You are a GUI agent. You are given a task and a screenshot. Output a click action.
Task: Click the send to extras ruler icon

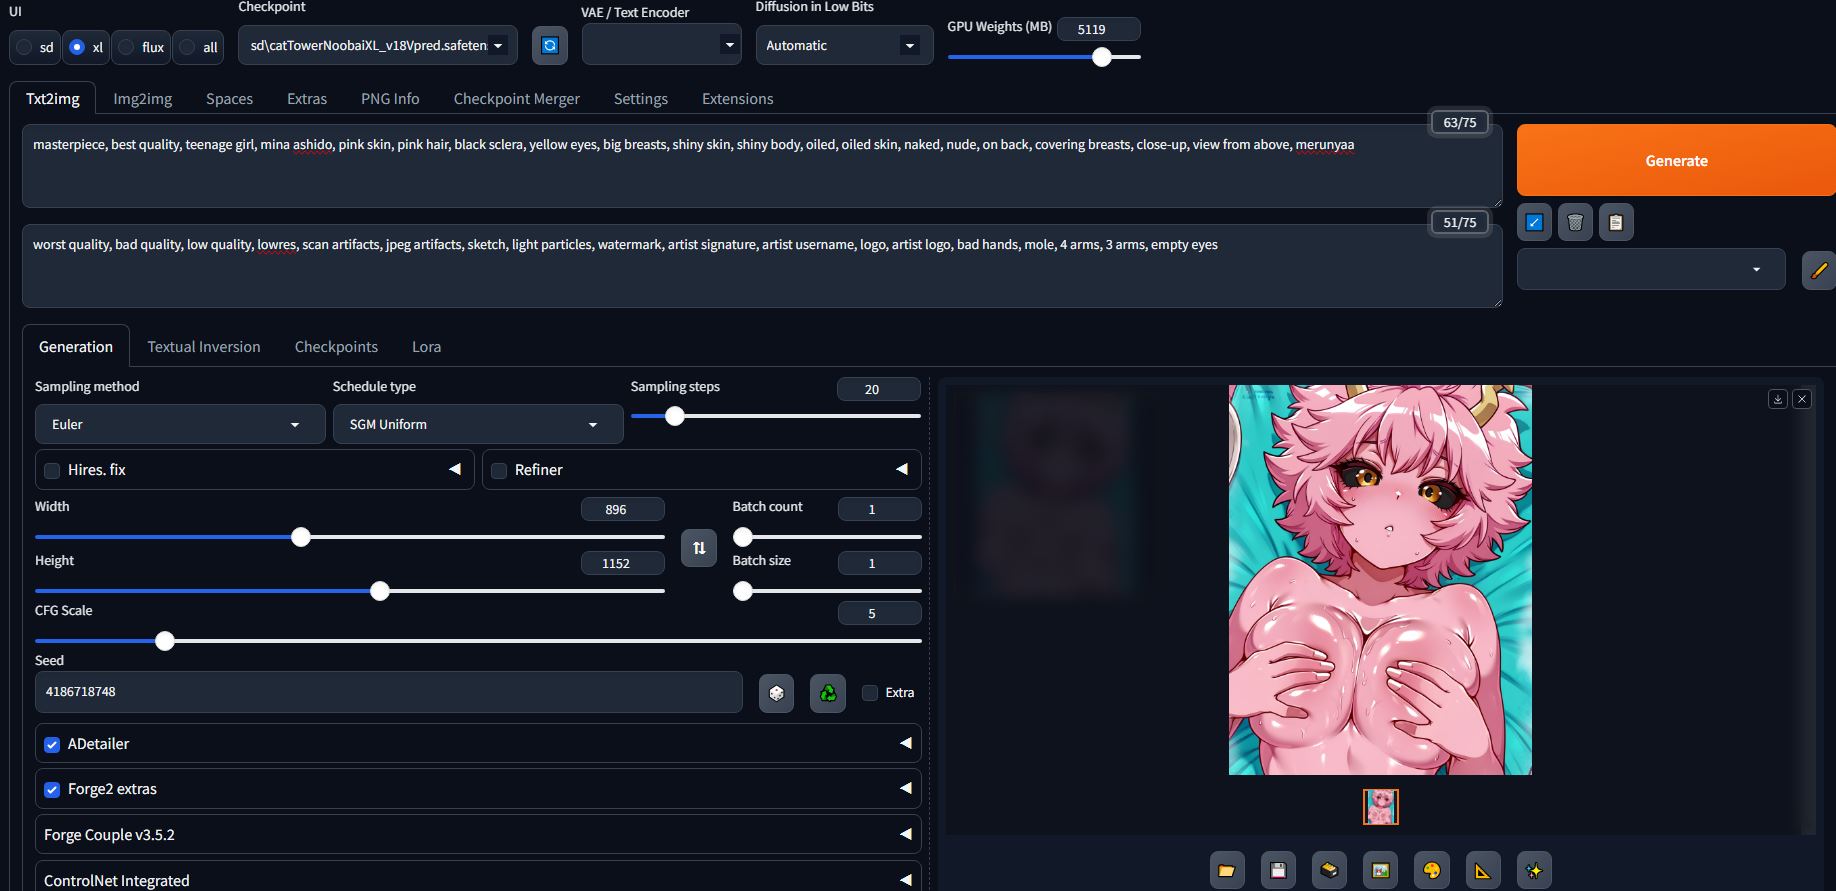1483,870
